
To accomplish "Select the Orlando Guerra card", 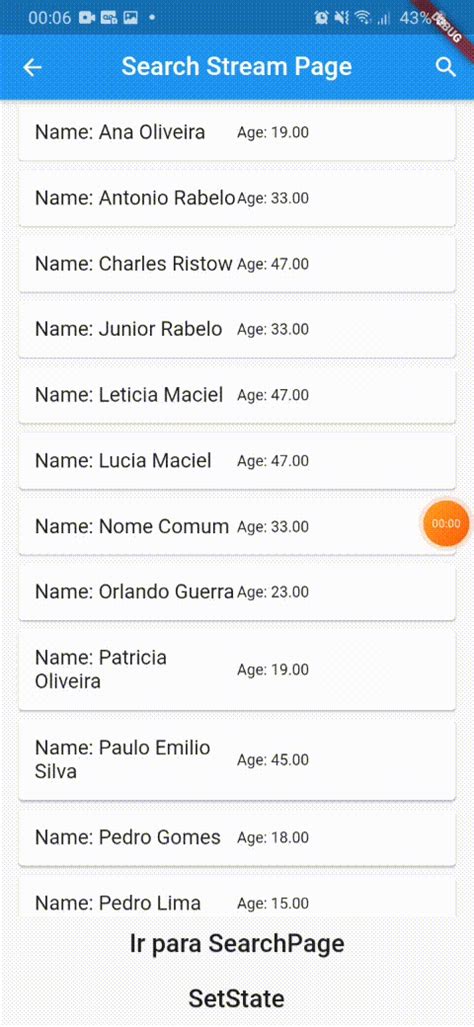I will (x=237, y=592).
